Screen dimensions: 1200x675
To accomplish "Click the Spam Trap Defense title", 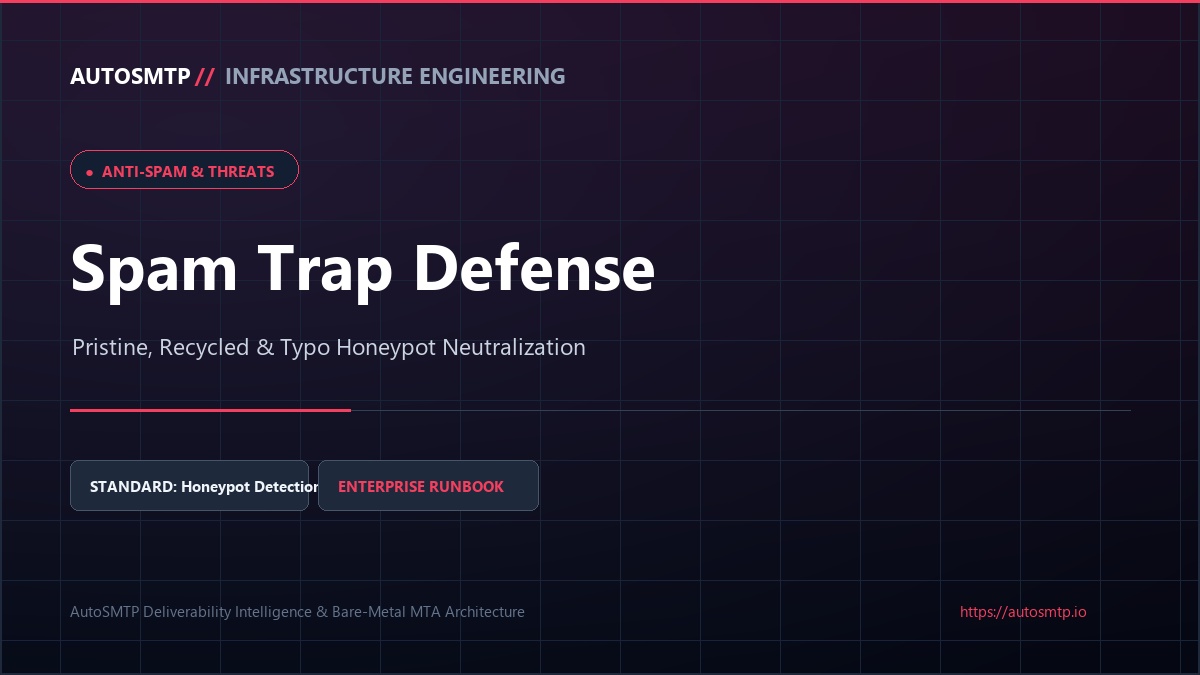I will (363, 268).
